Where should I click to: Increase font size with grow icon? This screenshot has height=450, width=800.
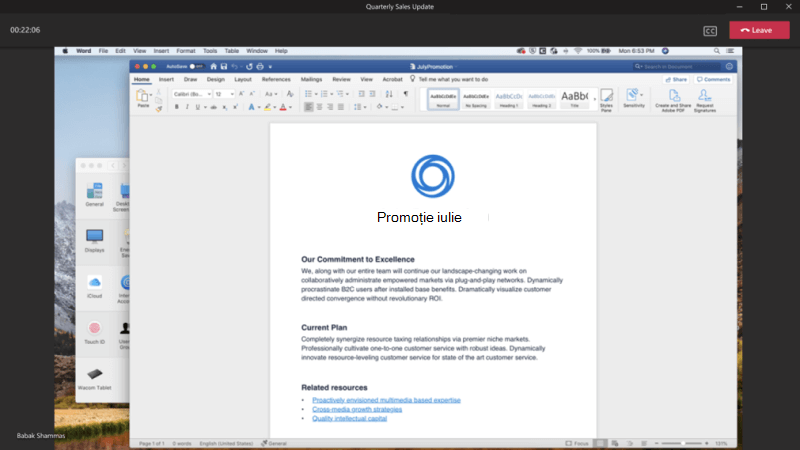tap(241, 94)
